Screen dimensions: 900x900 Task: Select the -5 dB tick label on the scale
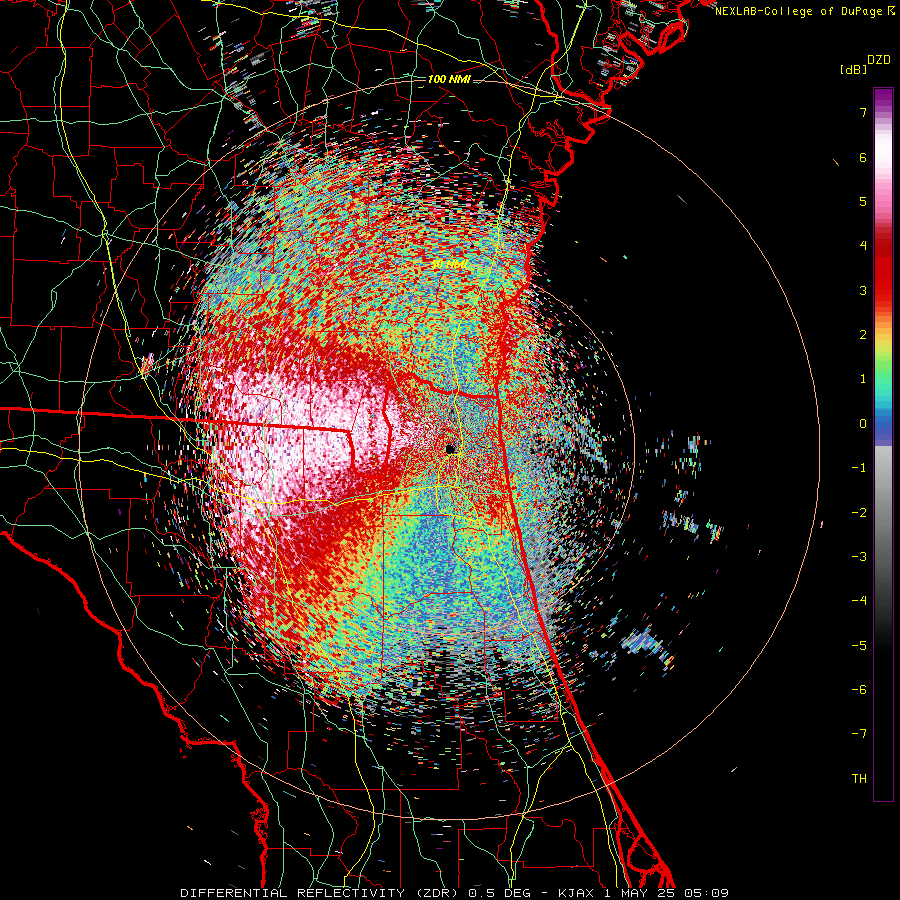[859, 646]
